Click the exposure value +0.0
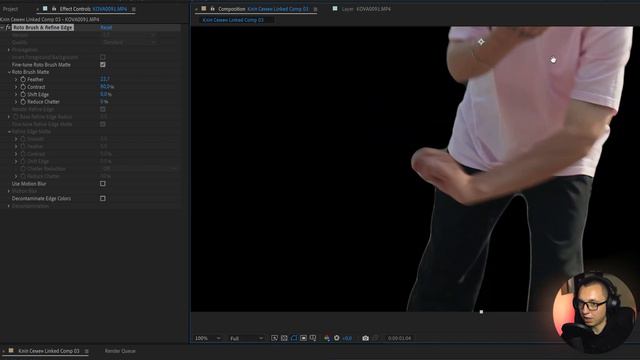Screen dimensions: 640x360 [347, 338]
